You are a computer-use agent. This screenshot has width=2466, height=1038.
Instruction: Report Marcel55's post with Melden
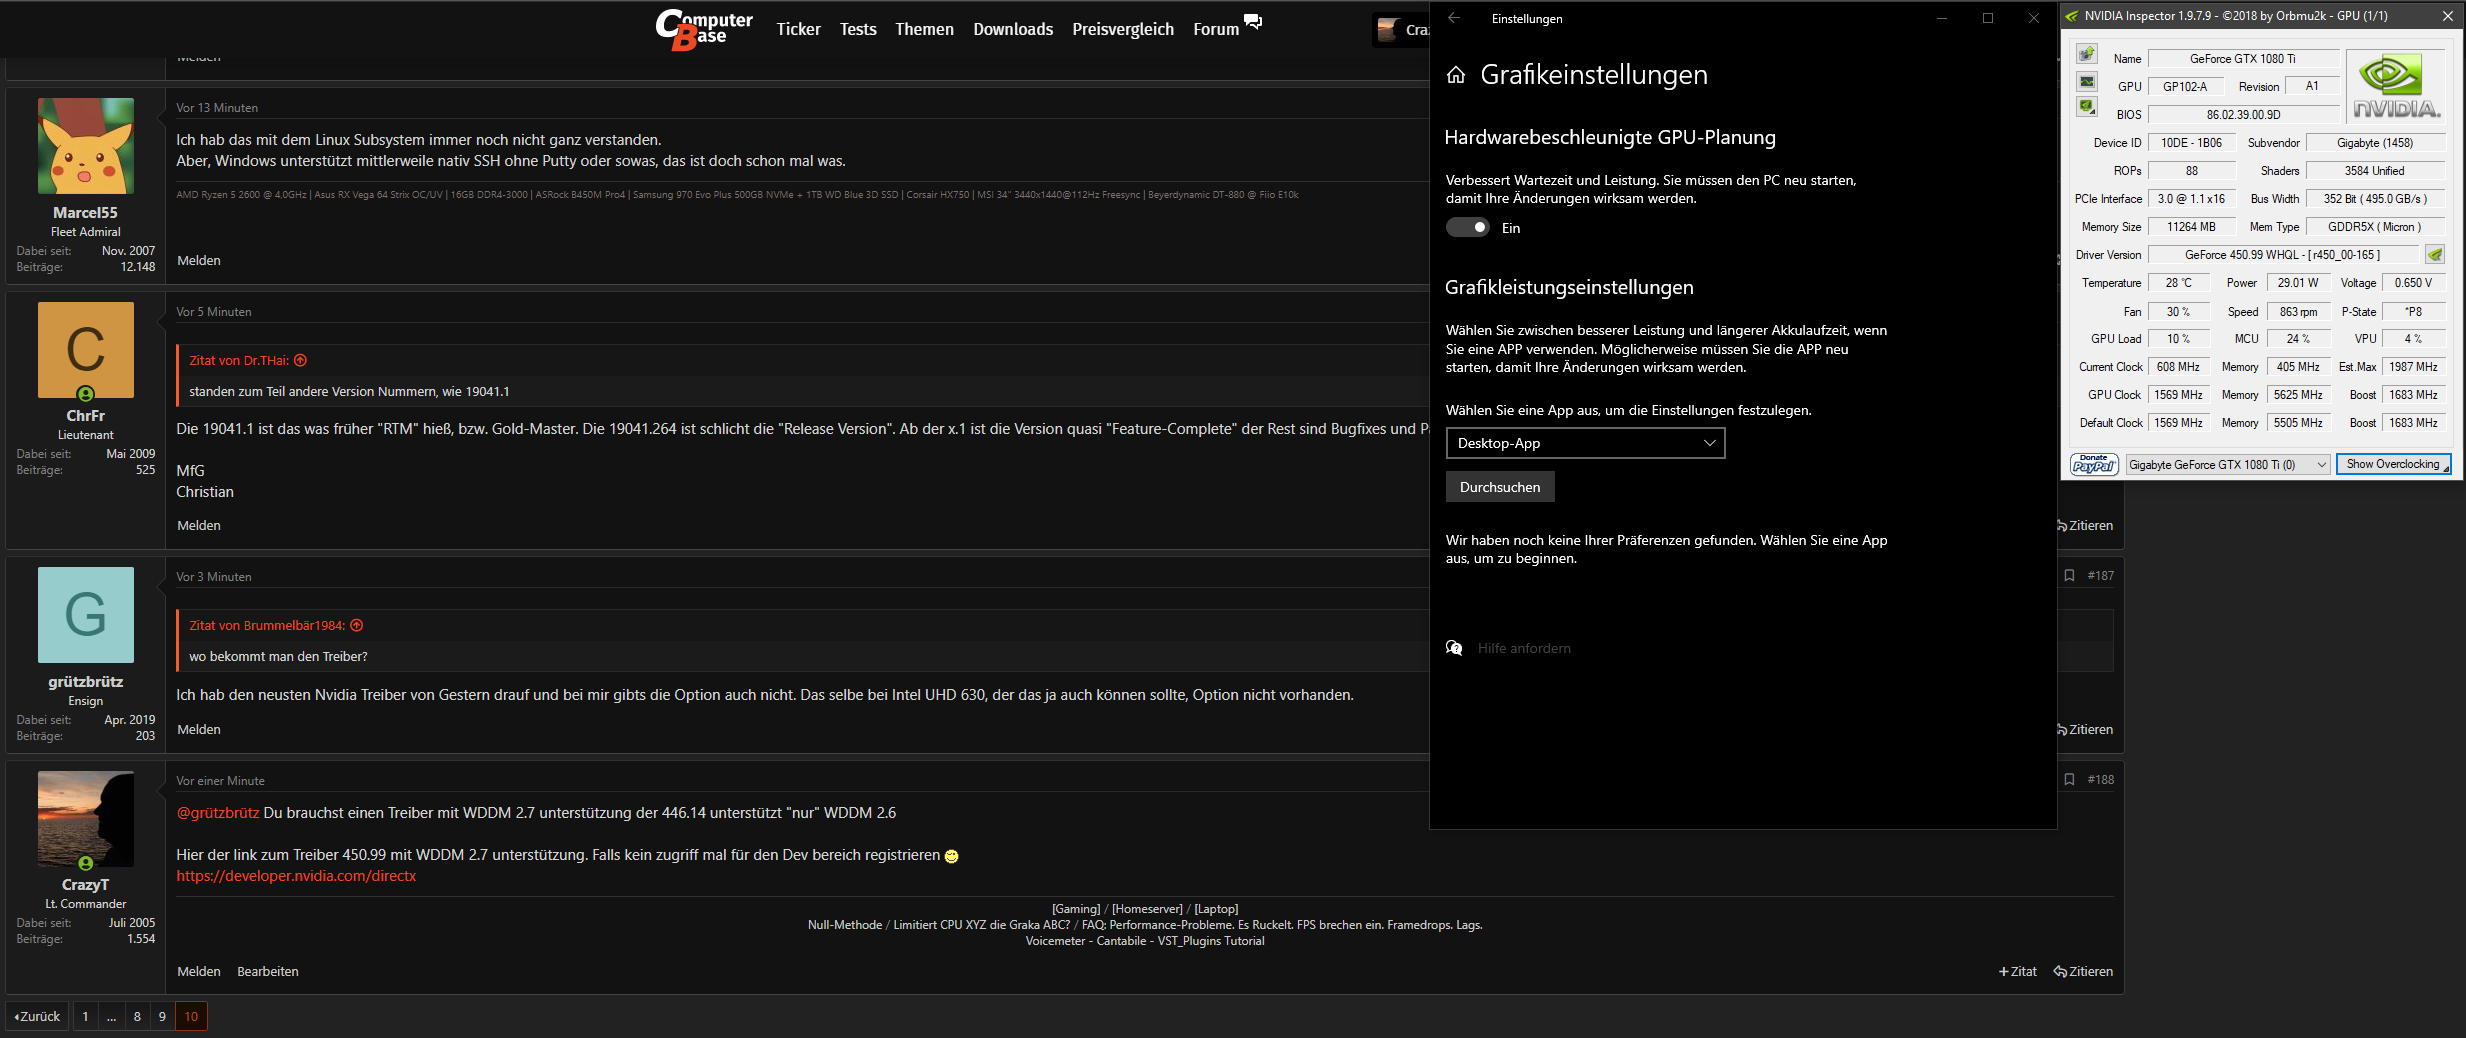(199, 260)
